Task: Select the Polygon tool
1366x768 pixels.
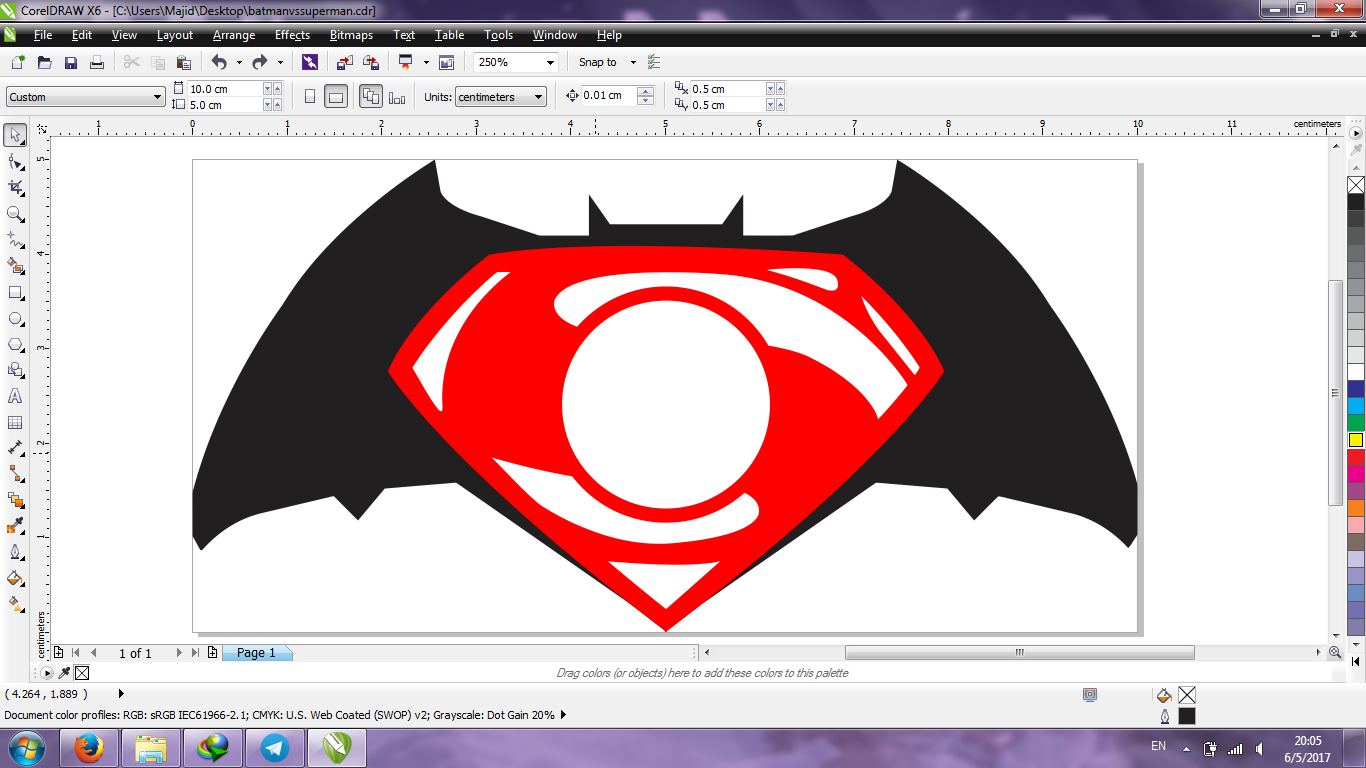Action: click(15, 344)
